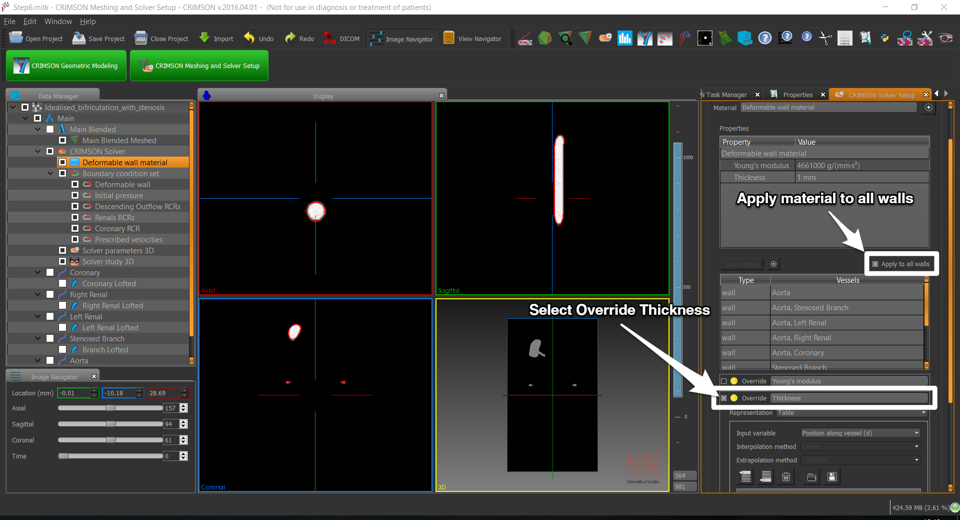The image size is (960, 520).
Task: Click the scissors icon in toolbar
Action: [x=825, y=38]
